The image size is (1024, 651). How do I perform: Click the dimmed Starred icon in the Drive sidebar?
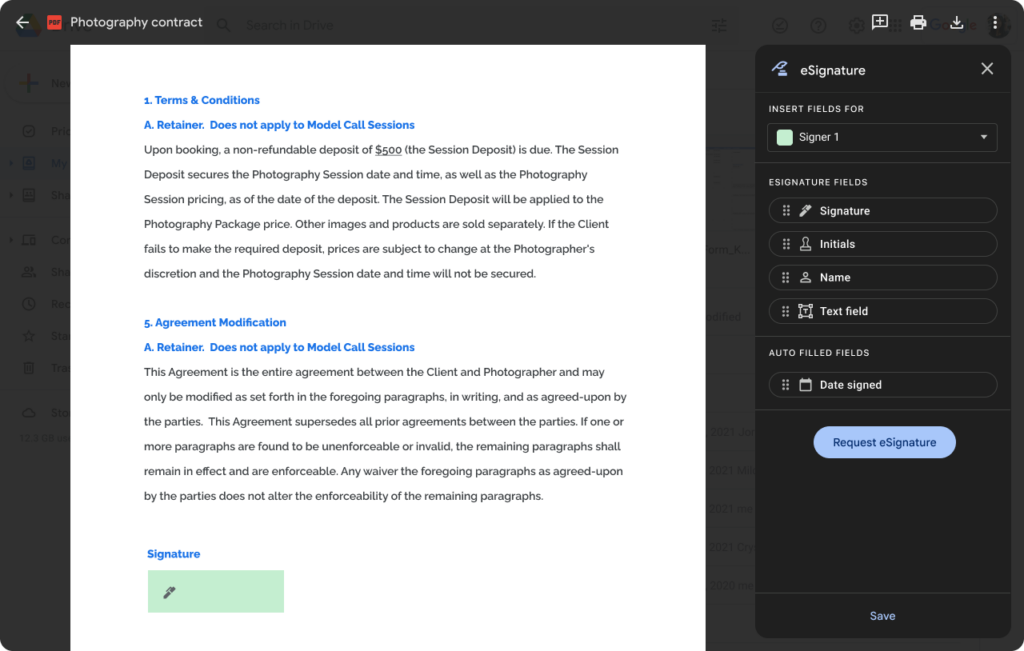pyautogui.click(x=29, y=336)
